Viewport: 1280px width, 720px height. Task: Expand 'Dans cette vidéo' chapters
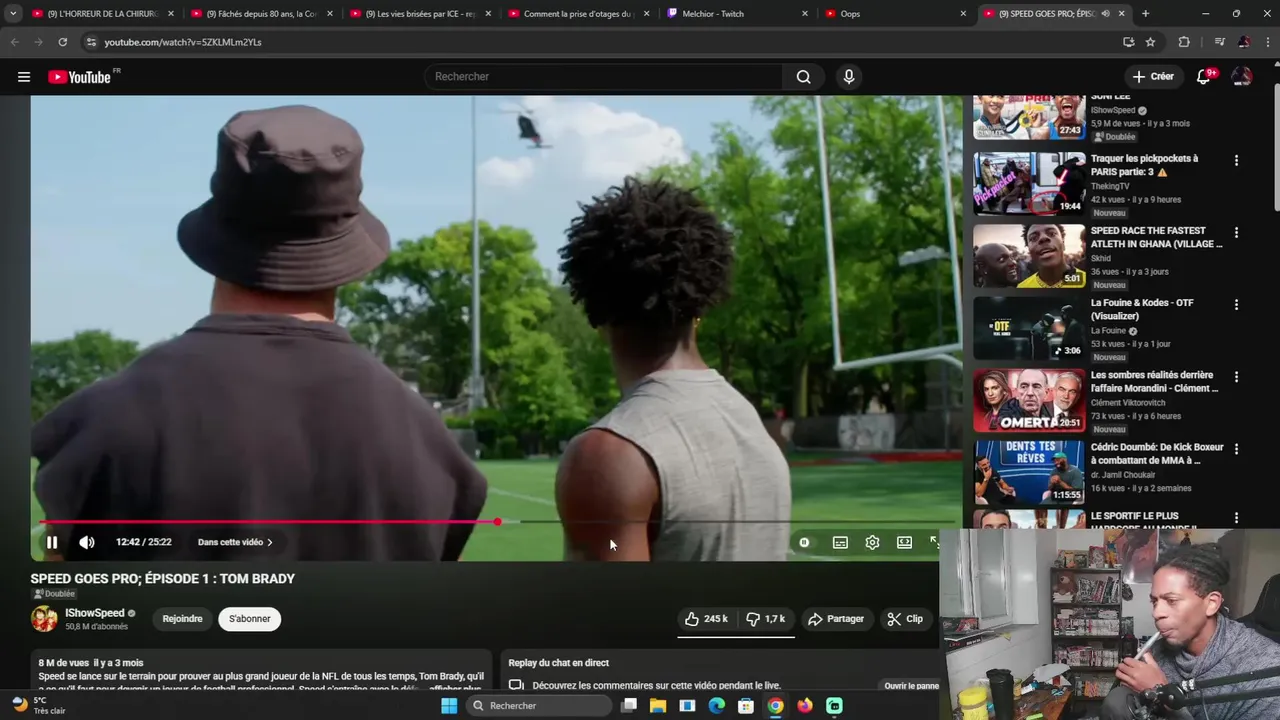click(x=235, y=542)
